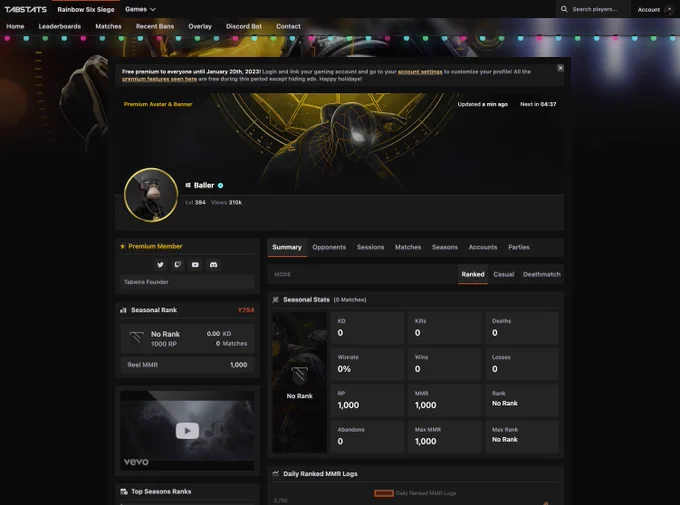Open the Discord social link icon
Screen dimensions: 680x505
[213, 265]
